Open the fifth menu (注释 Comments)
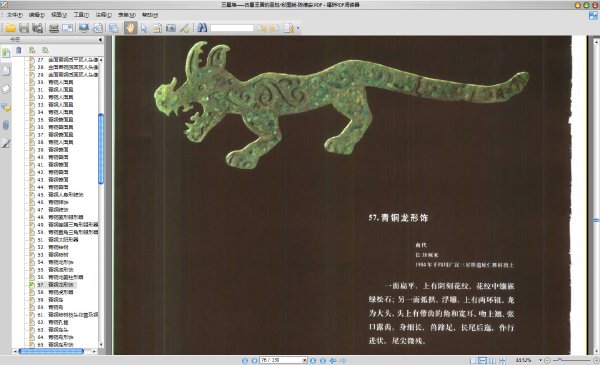 click(x=104, y=15)
